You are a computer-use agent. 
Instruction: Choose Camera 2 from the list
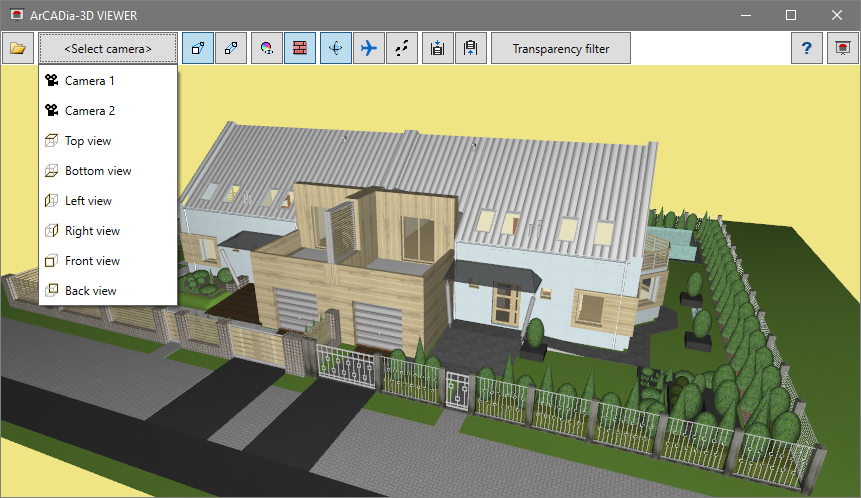pyautogui.click(x=108, y=111)
